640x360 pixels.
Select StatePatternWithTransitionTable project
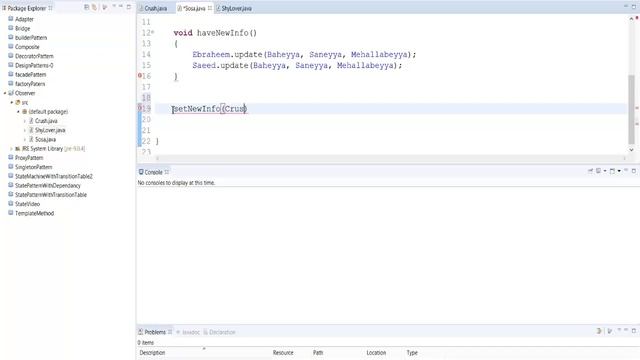(51, 195)
